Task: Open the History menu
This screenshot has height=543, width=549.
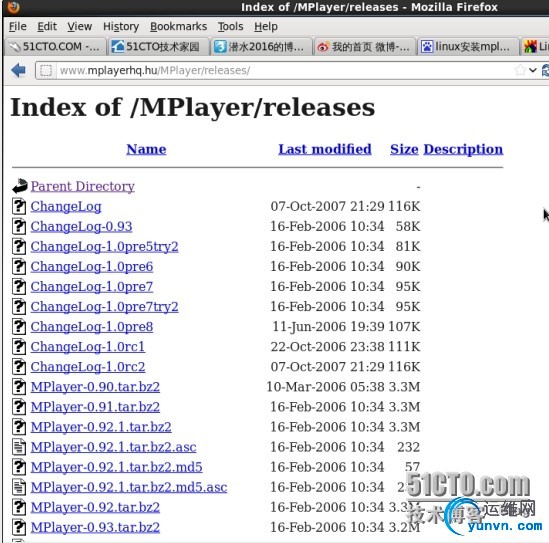Action: coord(121,27)
